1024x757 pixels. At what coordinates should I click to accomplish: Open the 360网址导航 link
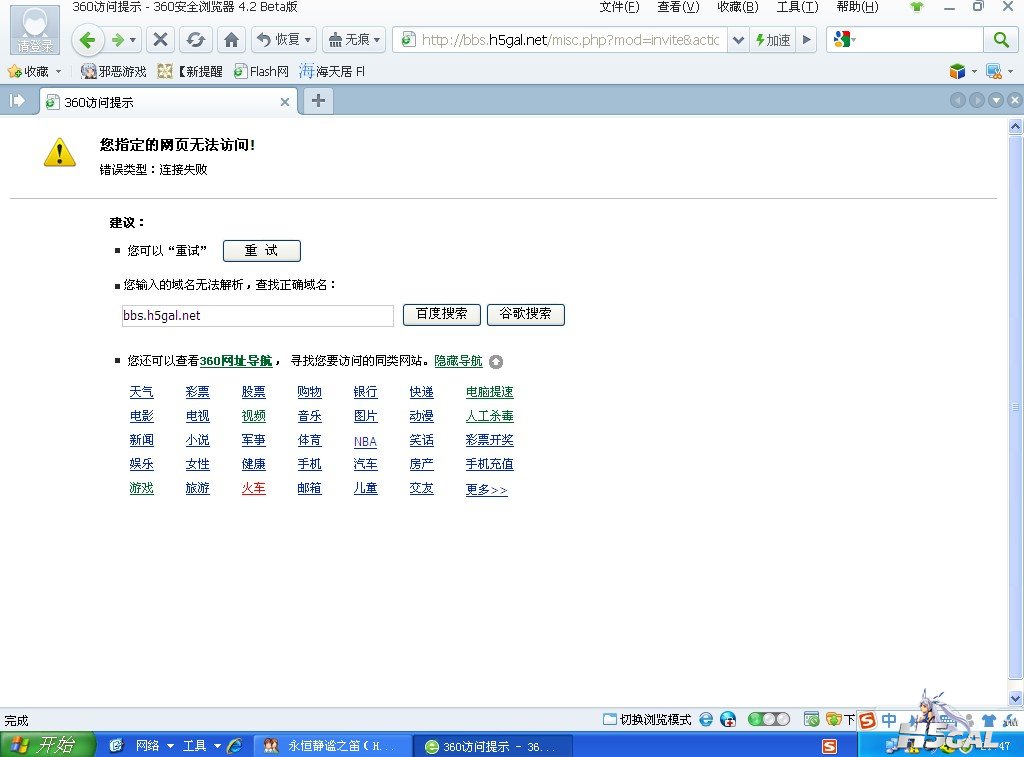(x=236, y=361)
